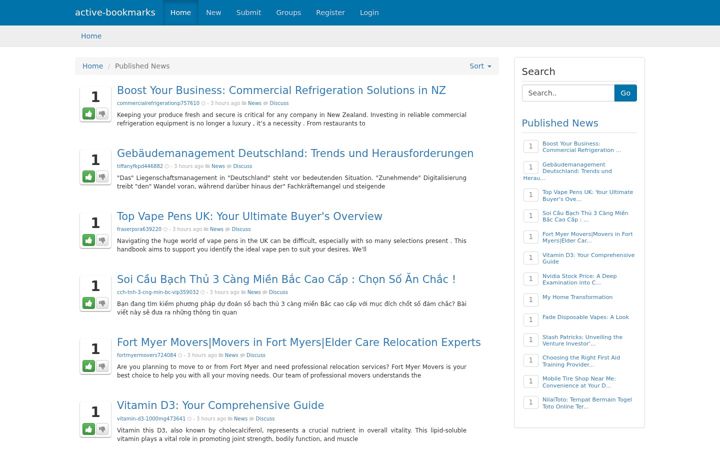The width and height of the screenshot is (720, 450).
Task: Open the Login page
Action: pyautogui.click(x=369, y=12)
